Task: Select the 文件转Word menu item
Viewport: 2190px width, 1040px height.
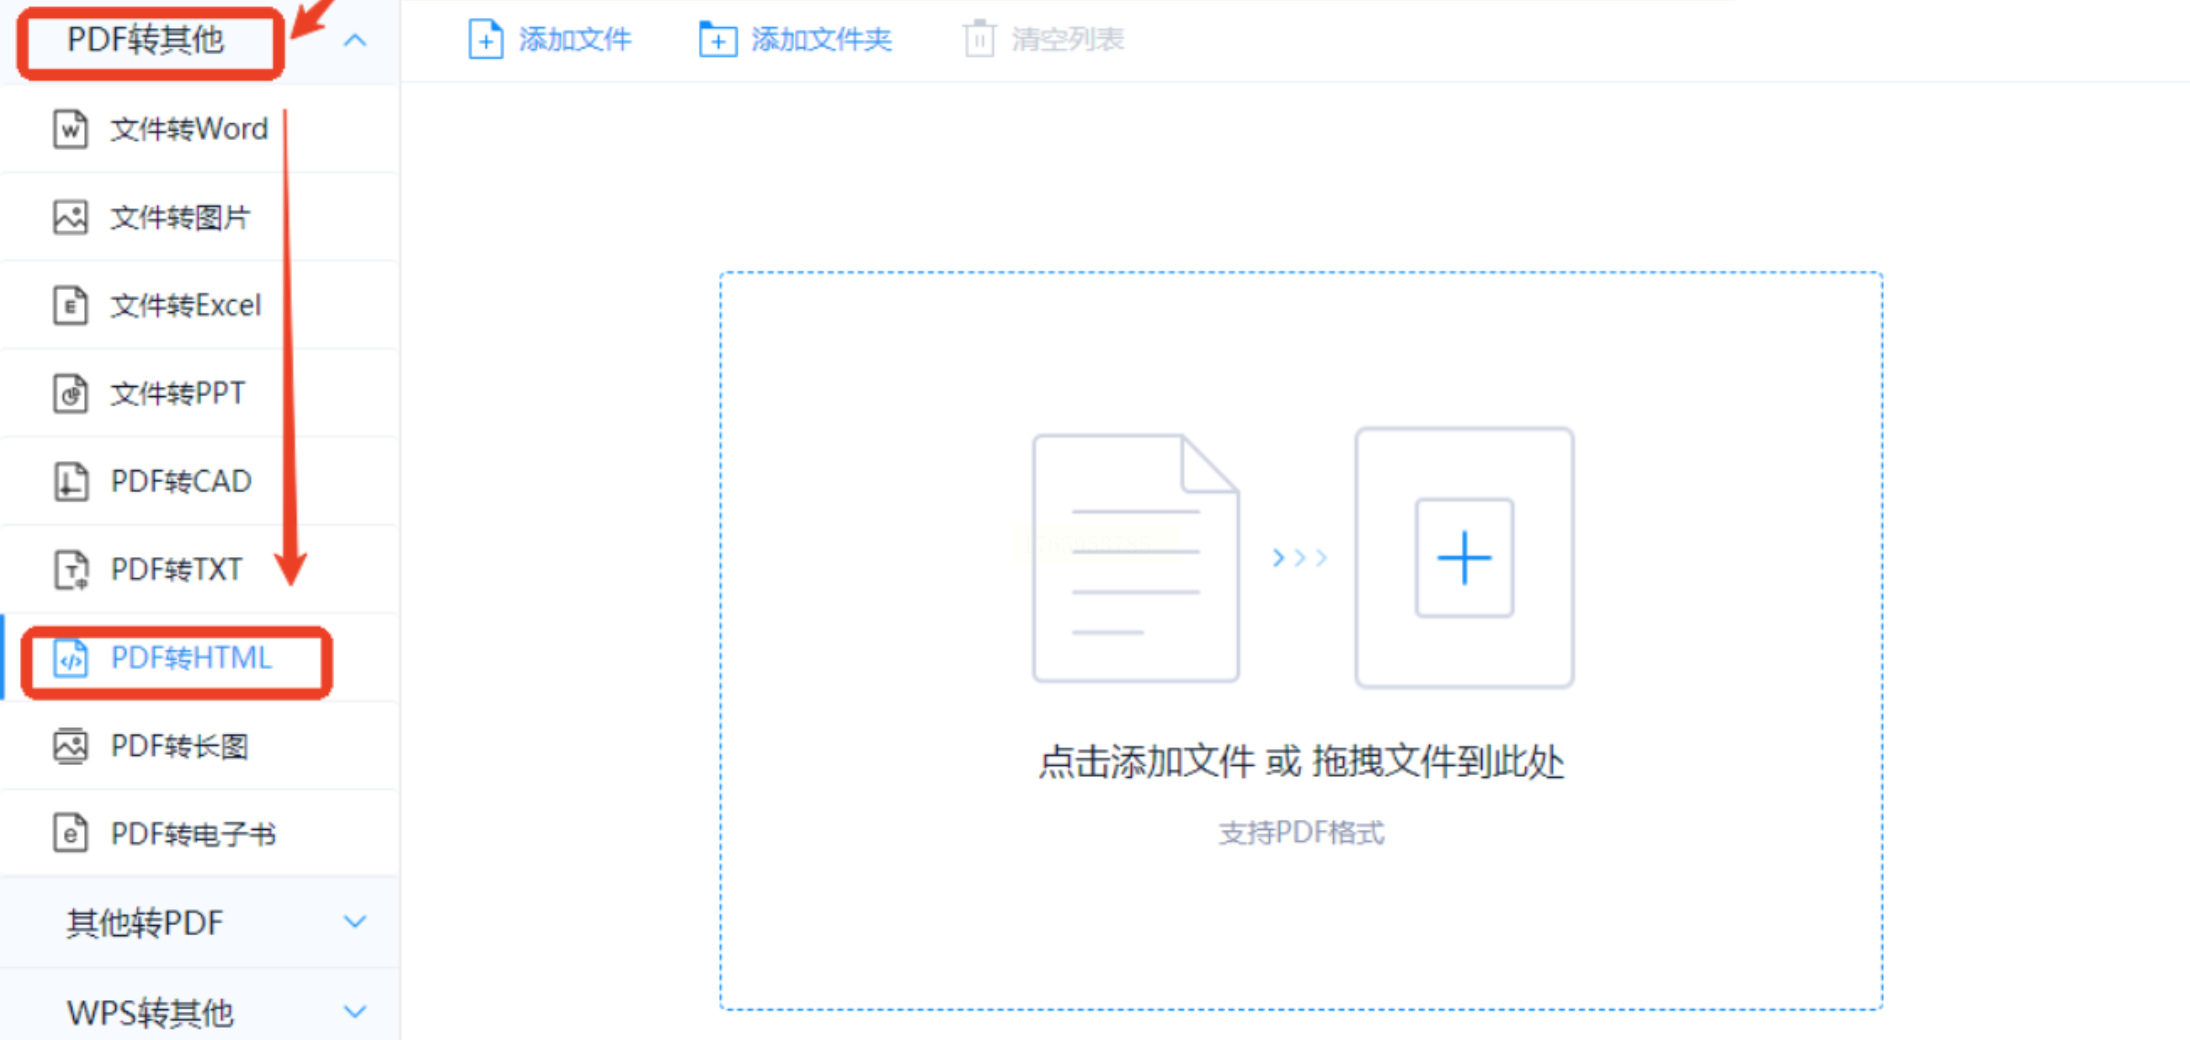Action: [200, 129]
